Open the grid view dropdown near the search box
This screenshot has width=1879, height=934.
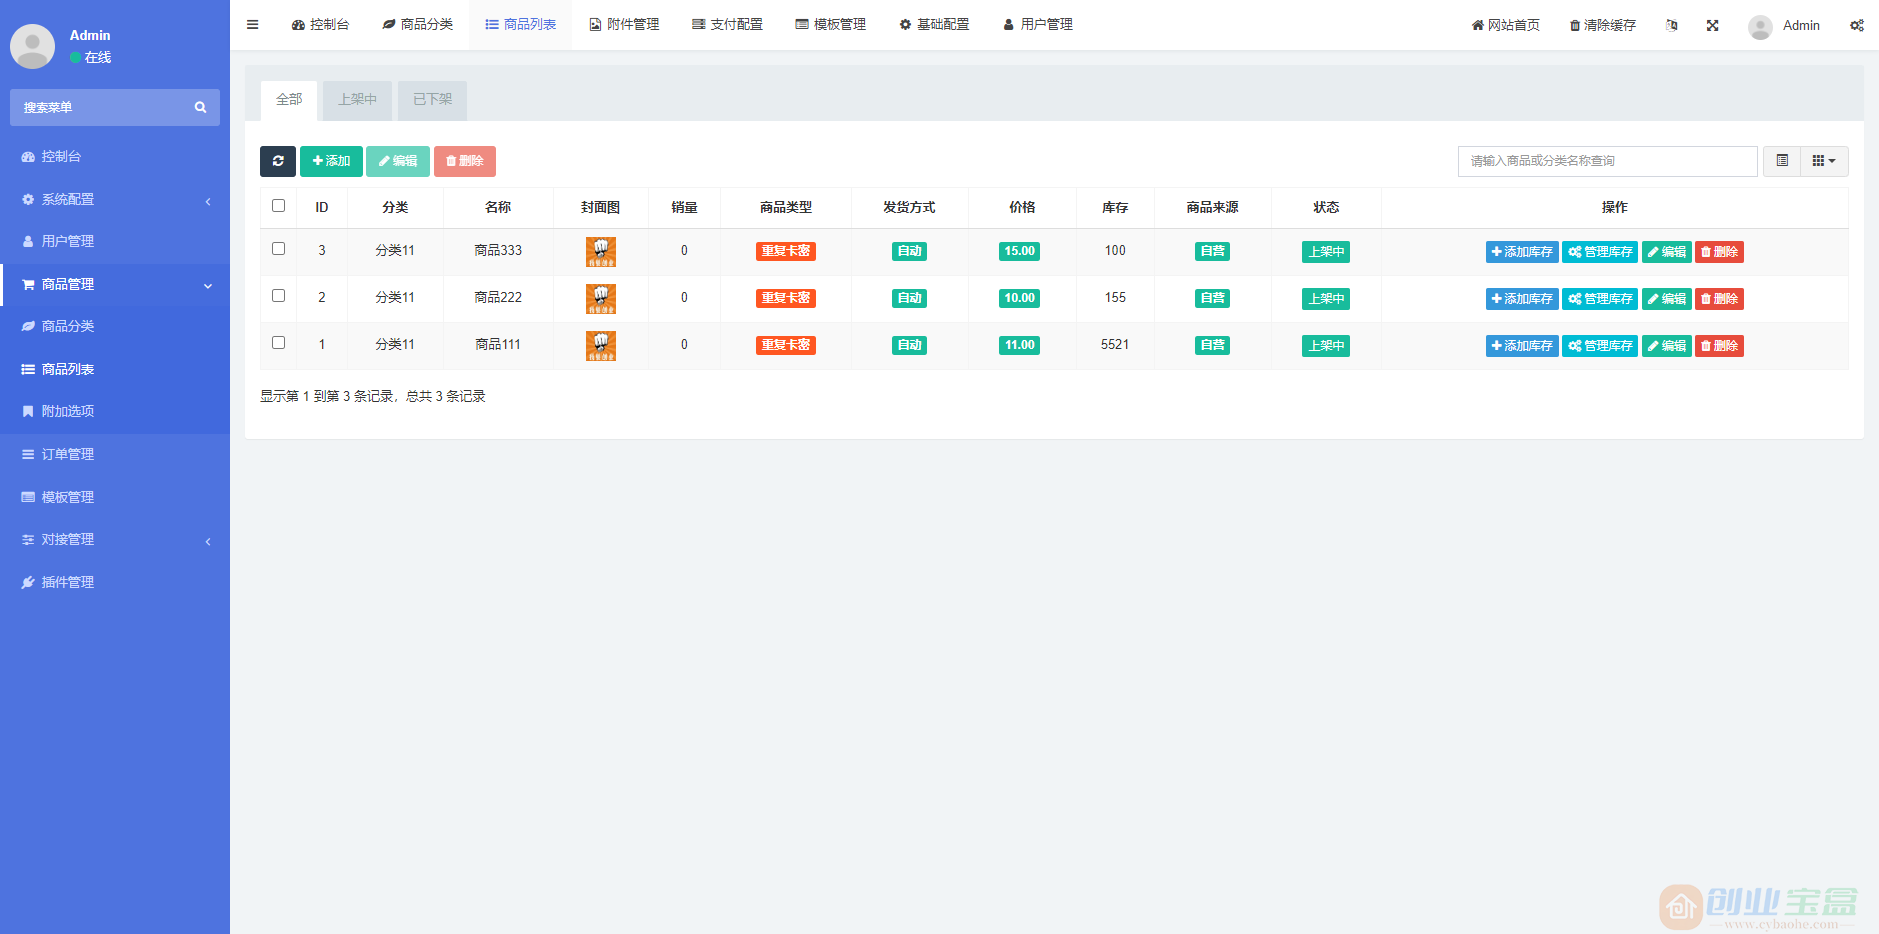pos(1822,161)
